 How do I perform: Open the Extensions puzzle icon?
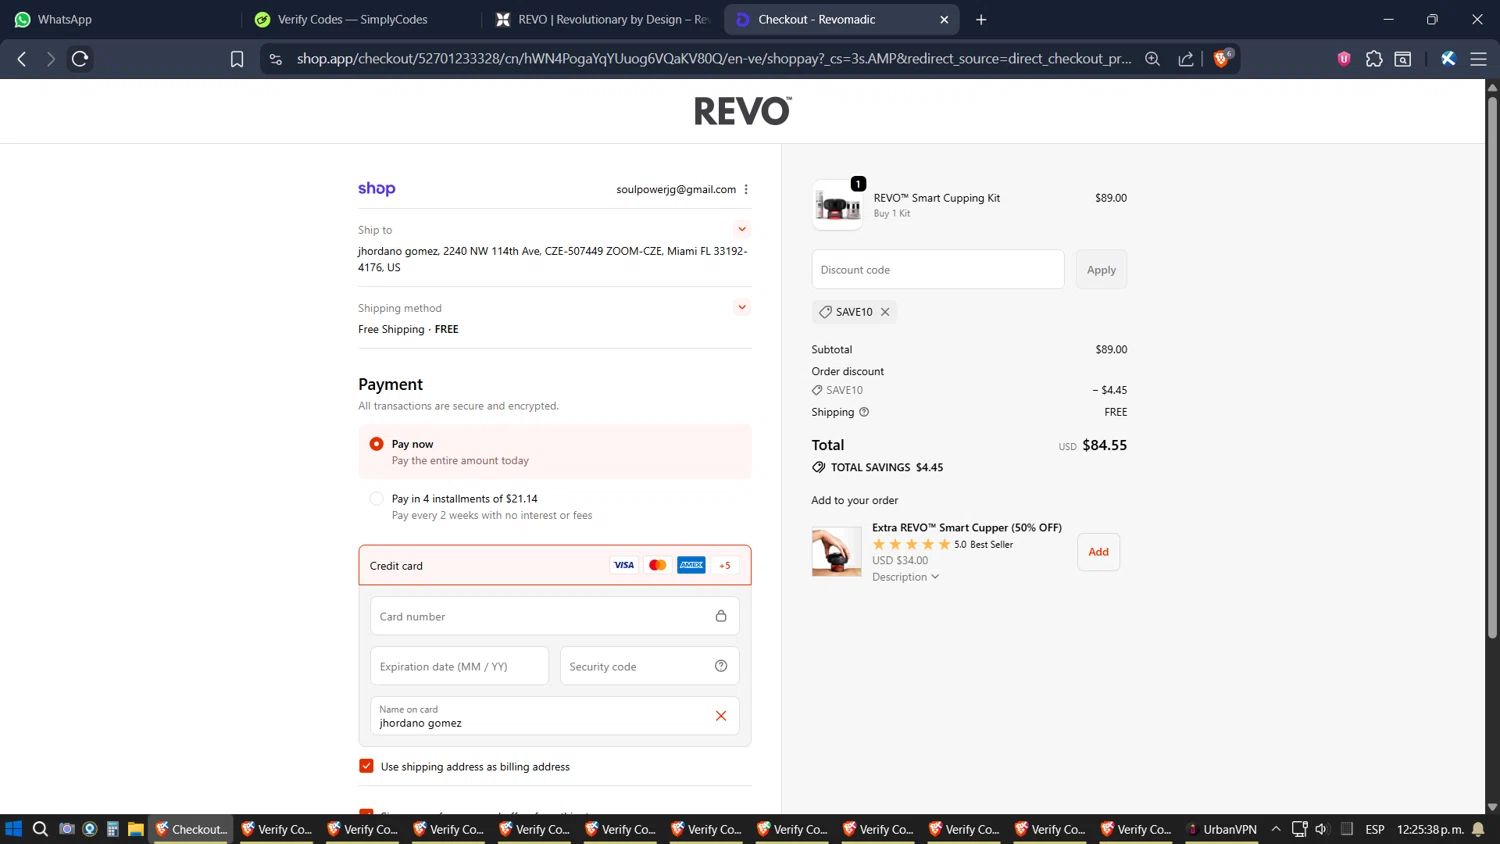(1374, 59)
